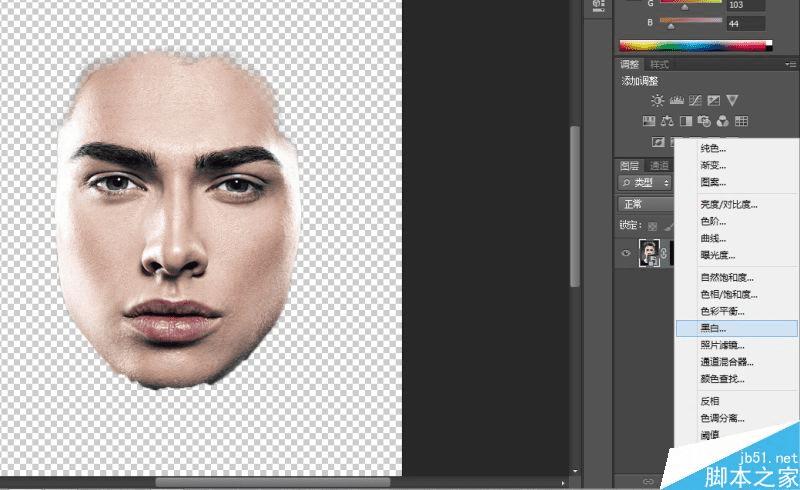Select the face layer thumbnail

click(650, 254)
